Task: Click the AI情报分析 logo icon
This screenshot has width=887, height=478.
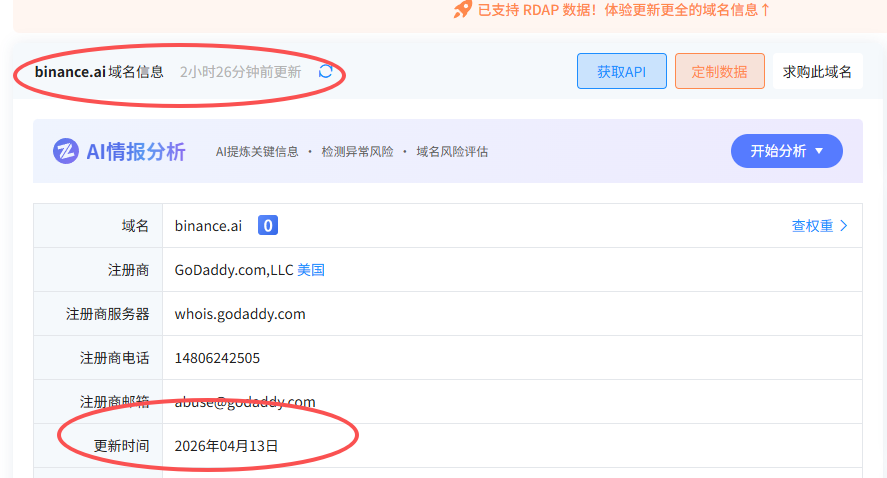Action: click(66, 151)
